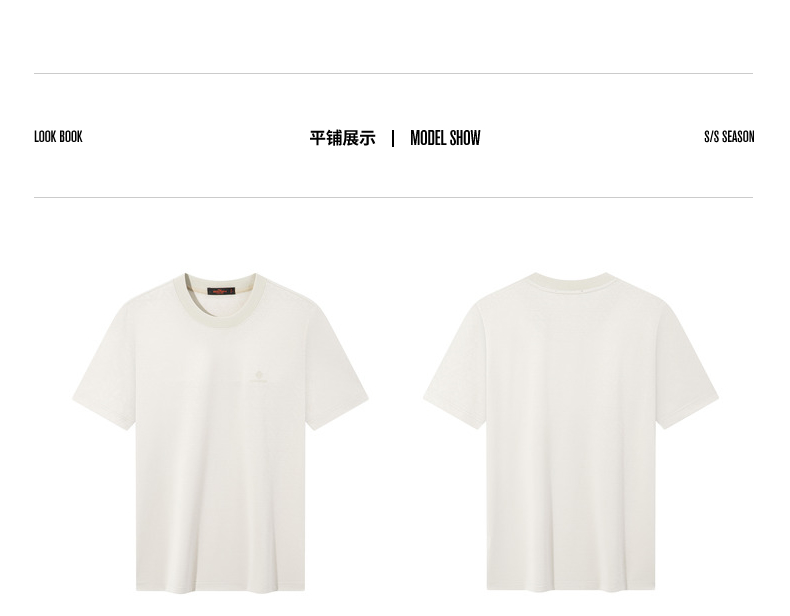Click the right sleeve of the back-view shirt

coord(687,368)
